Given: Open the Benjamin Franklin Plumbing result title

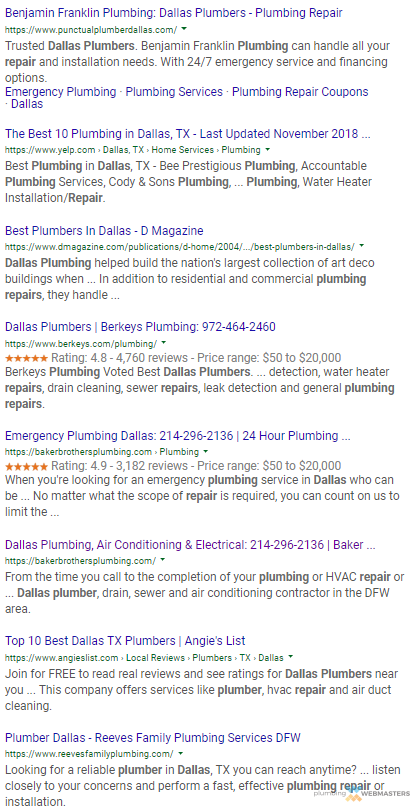Looking at the screenshot, I should [173, 13].
